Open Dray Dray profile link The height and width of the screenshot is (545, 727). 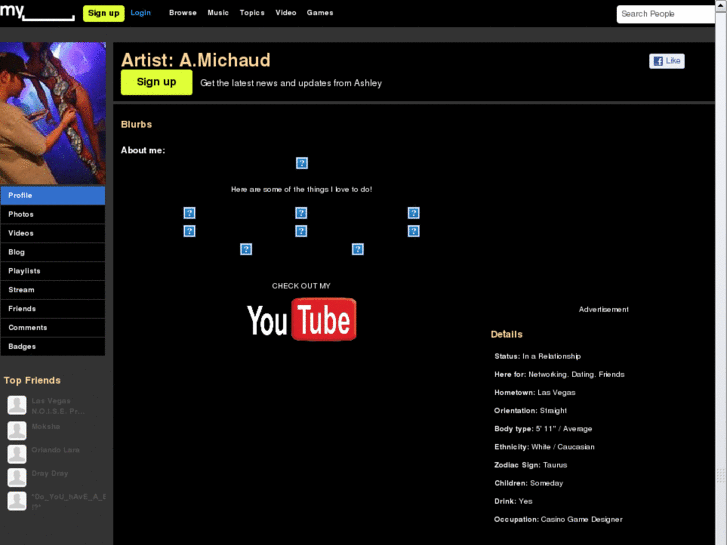(50, 474)
